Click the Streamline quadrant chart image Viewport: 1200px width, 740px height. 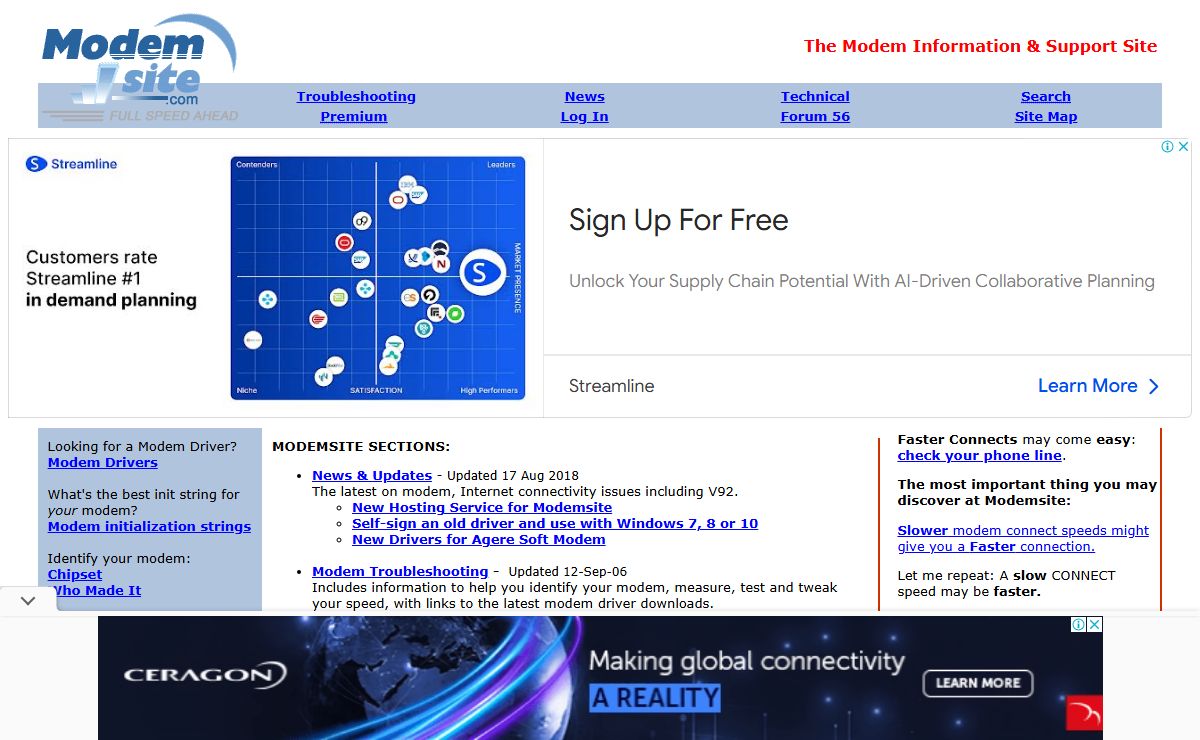pos(377,278)
